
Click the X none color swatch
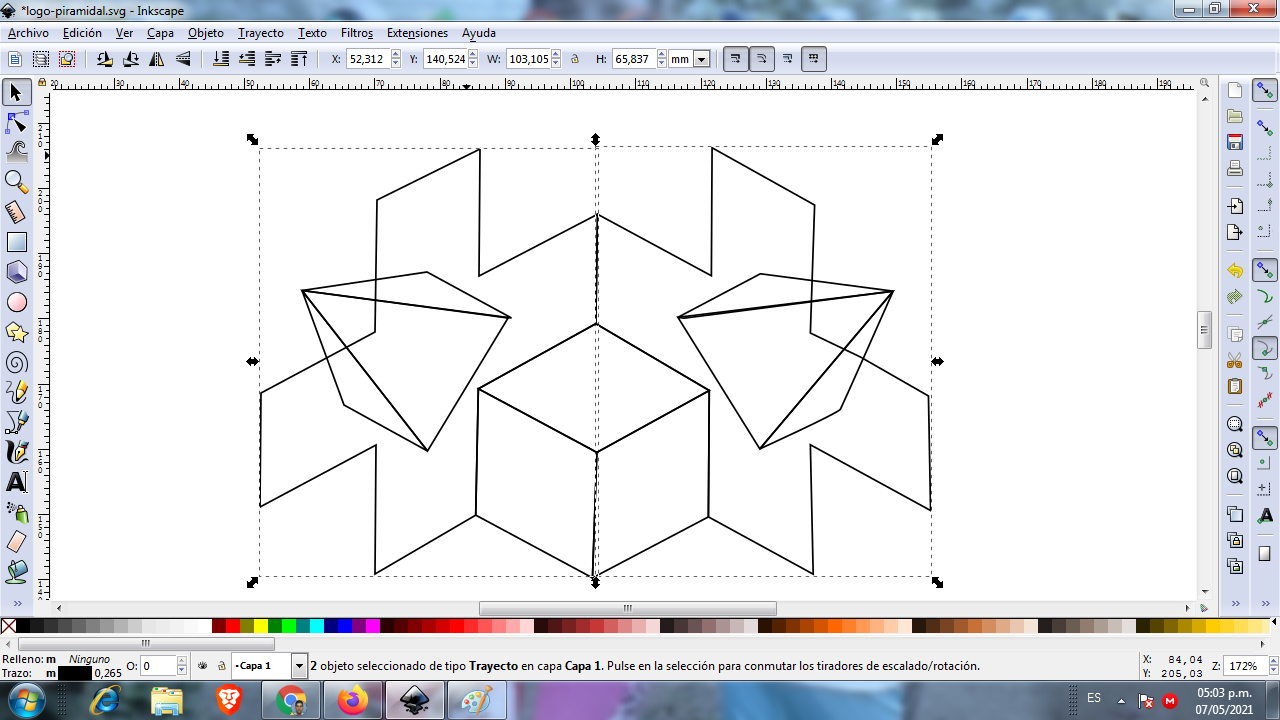click(8, 626)
